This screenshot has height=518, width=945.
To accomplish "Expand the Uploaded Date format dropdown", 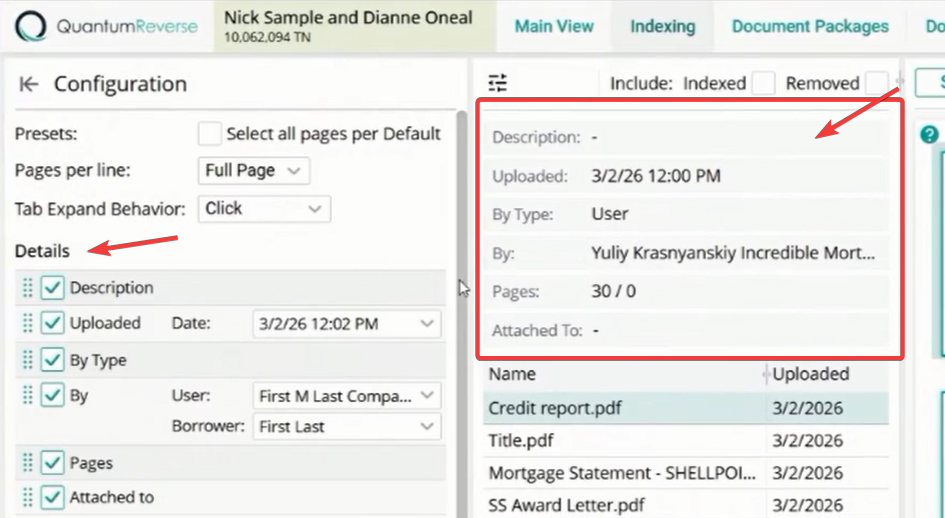I will [347, 324].
